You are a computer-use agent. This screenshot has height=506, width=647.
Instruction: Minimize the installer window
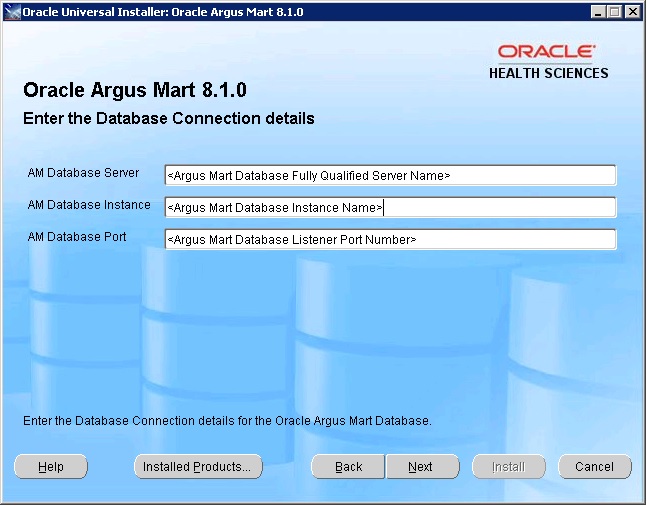[597, 12]
